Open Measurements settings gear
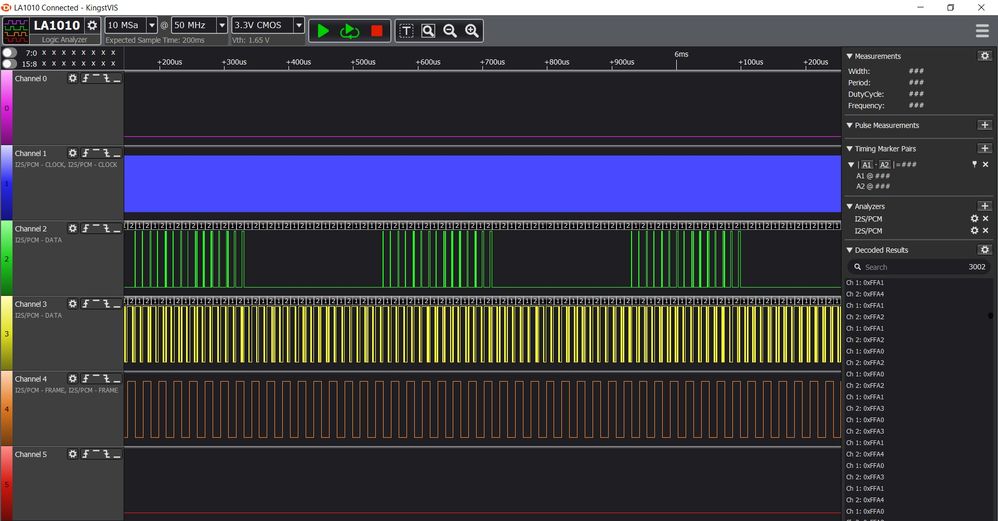This screenshot has width=998, height=521. click(x=985, y=56)
